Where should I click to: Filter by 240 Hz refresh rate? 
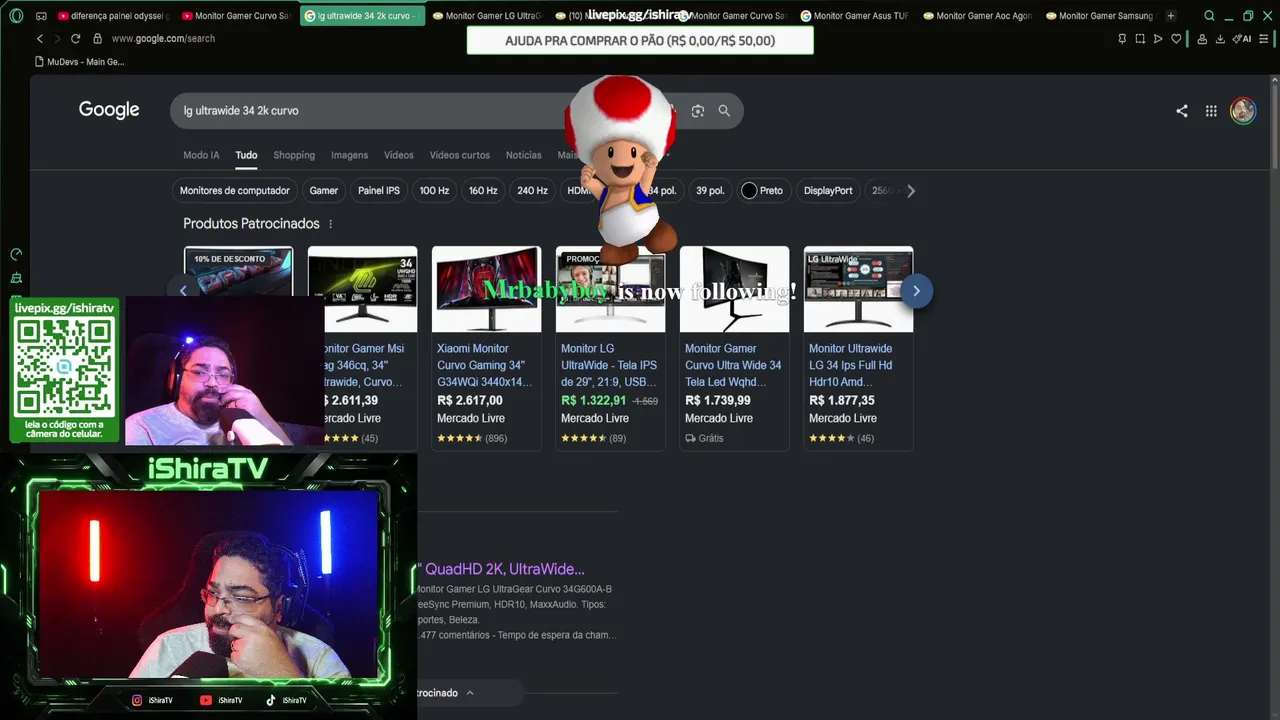tap(532, 191)
